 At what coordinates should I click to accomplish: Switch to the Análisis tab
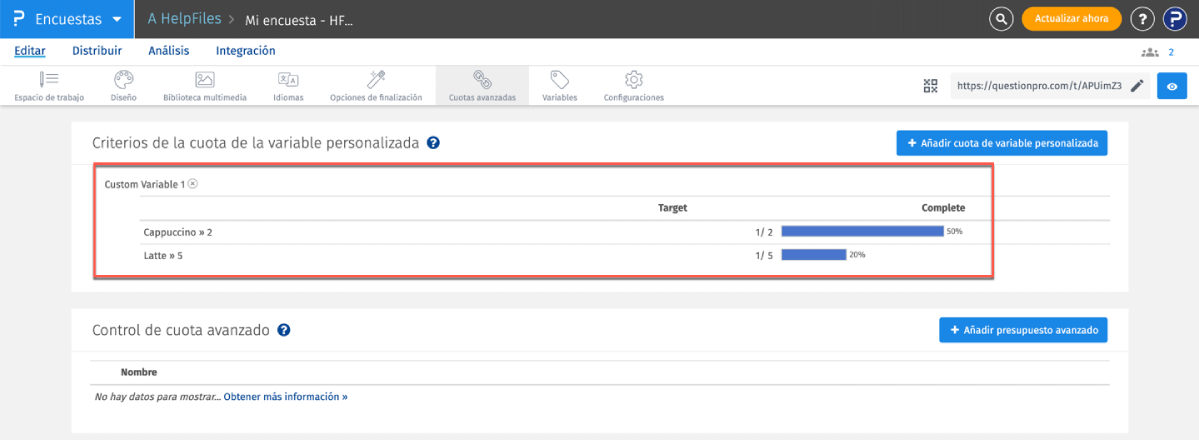coord(169,51)
